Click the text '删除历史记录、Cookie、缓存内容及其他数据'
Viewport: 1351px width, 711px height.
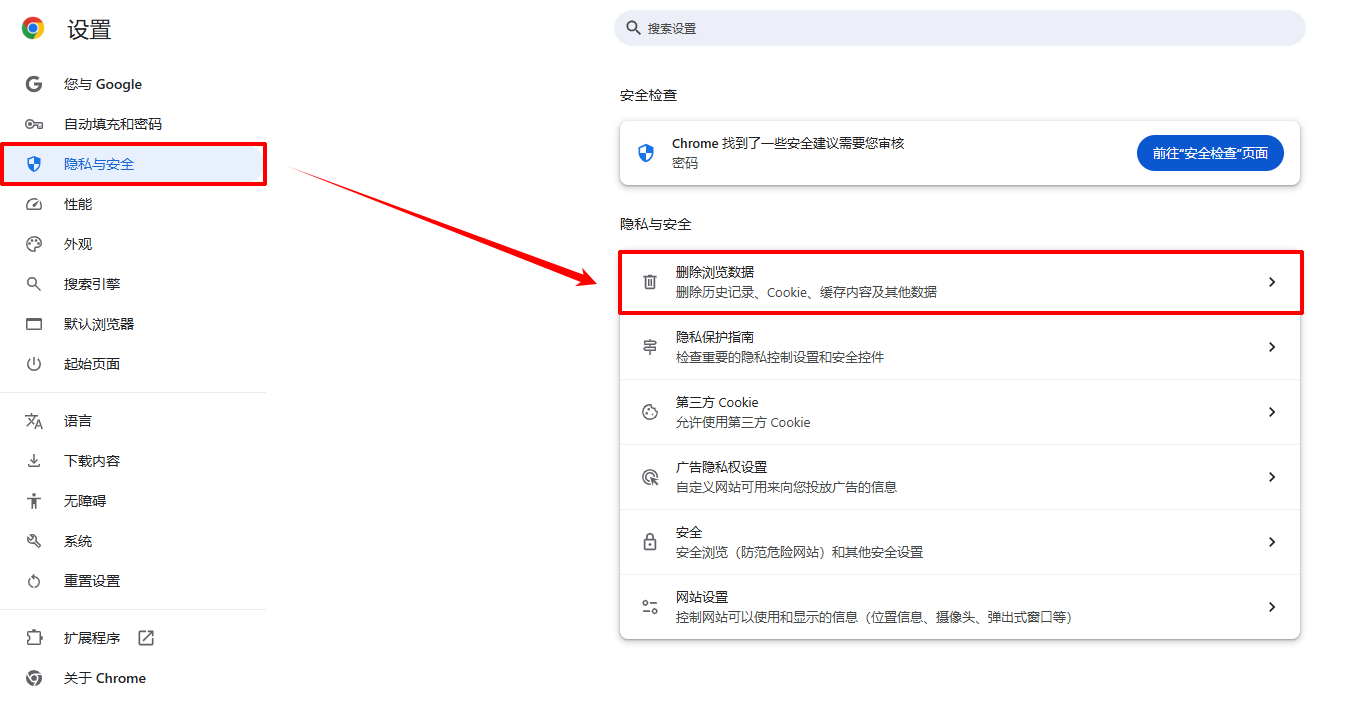(806, 292)
